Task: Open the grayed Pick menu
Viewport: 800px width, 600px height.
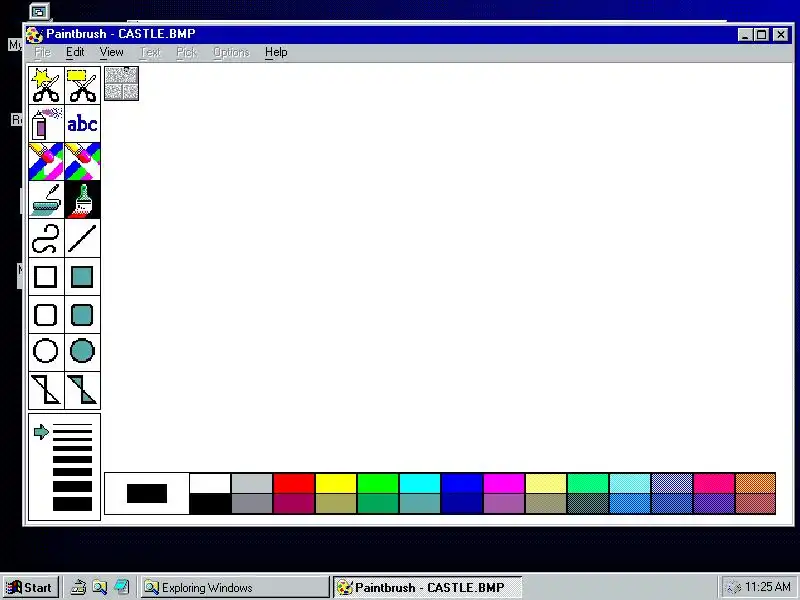Action: tap(186, 52)
